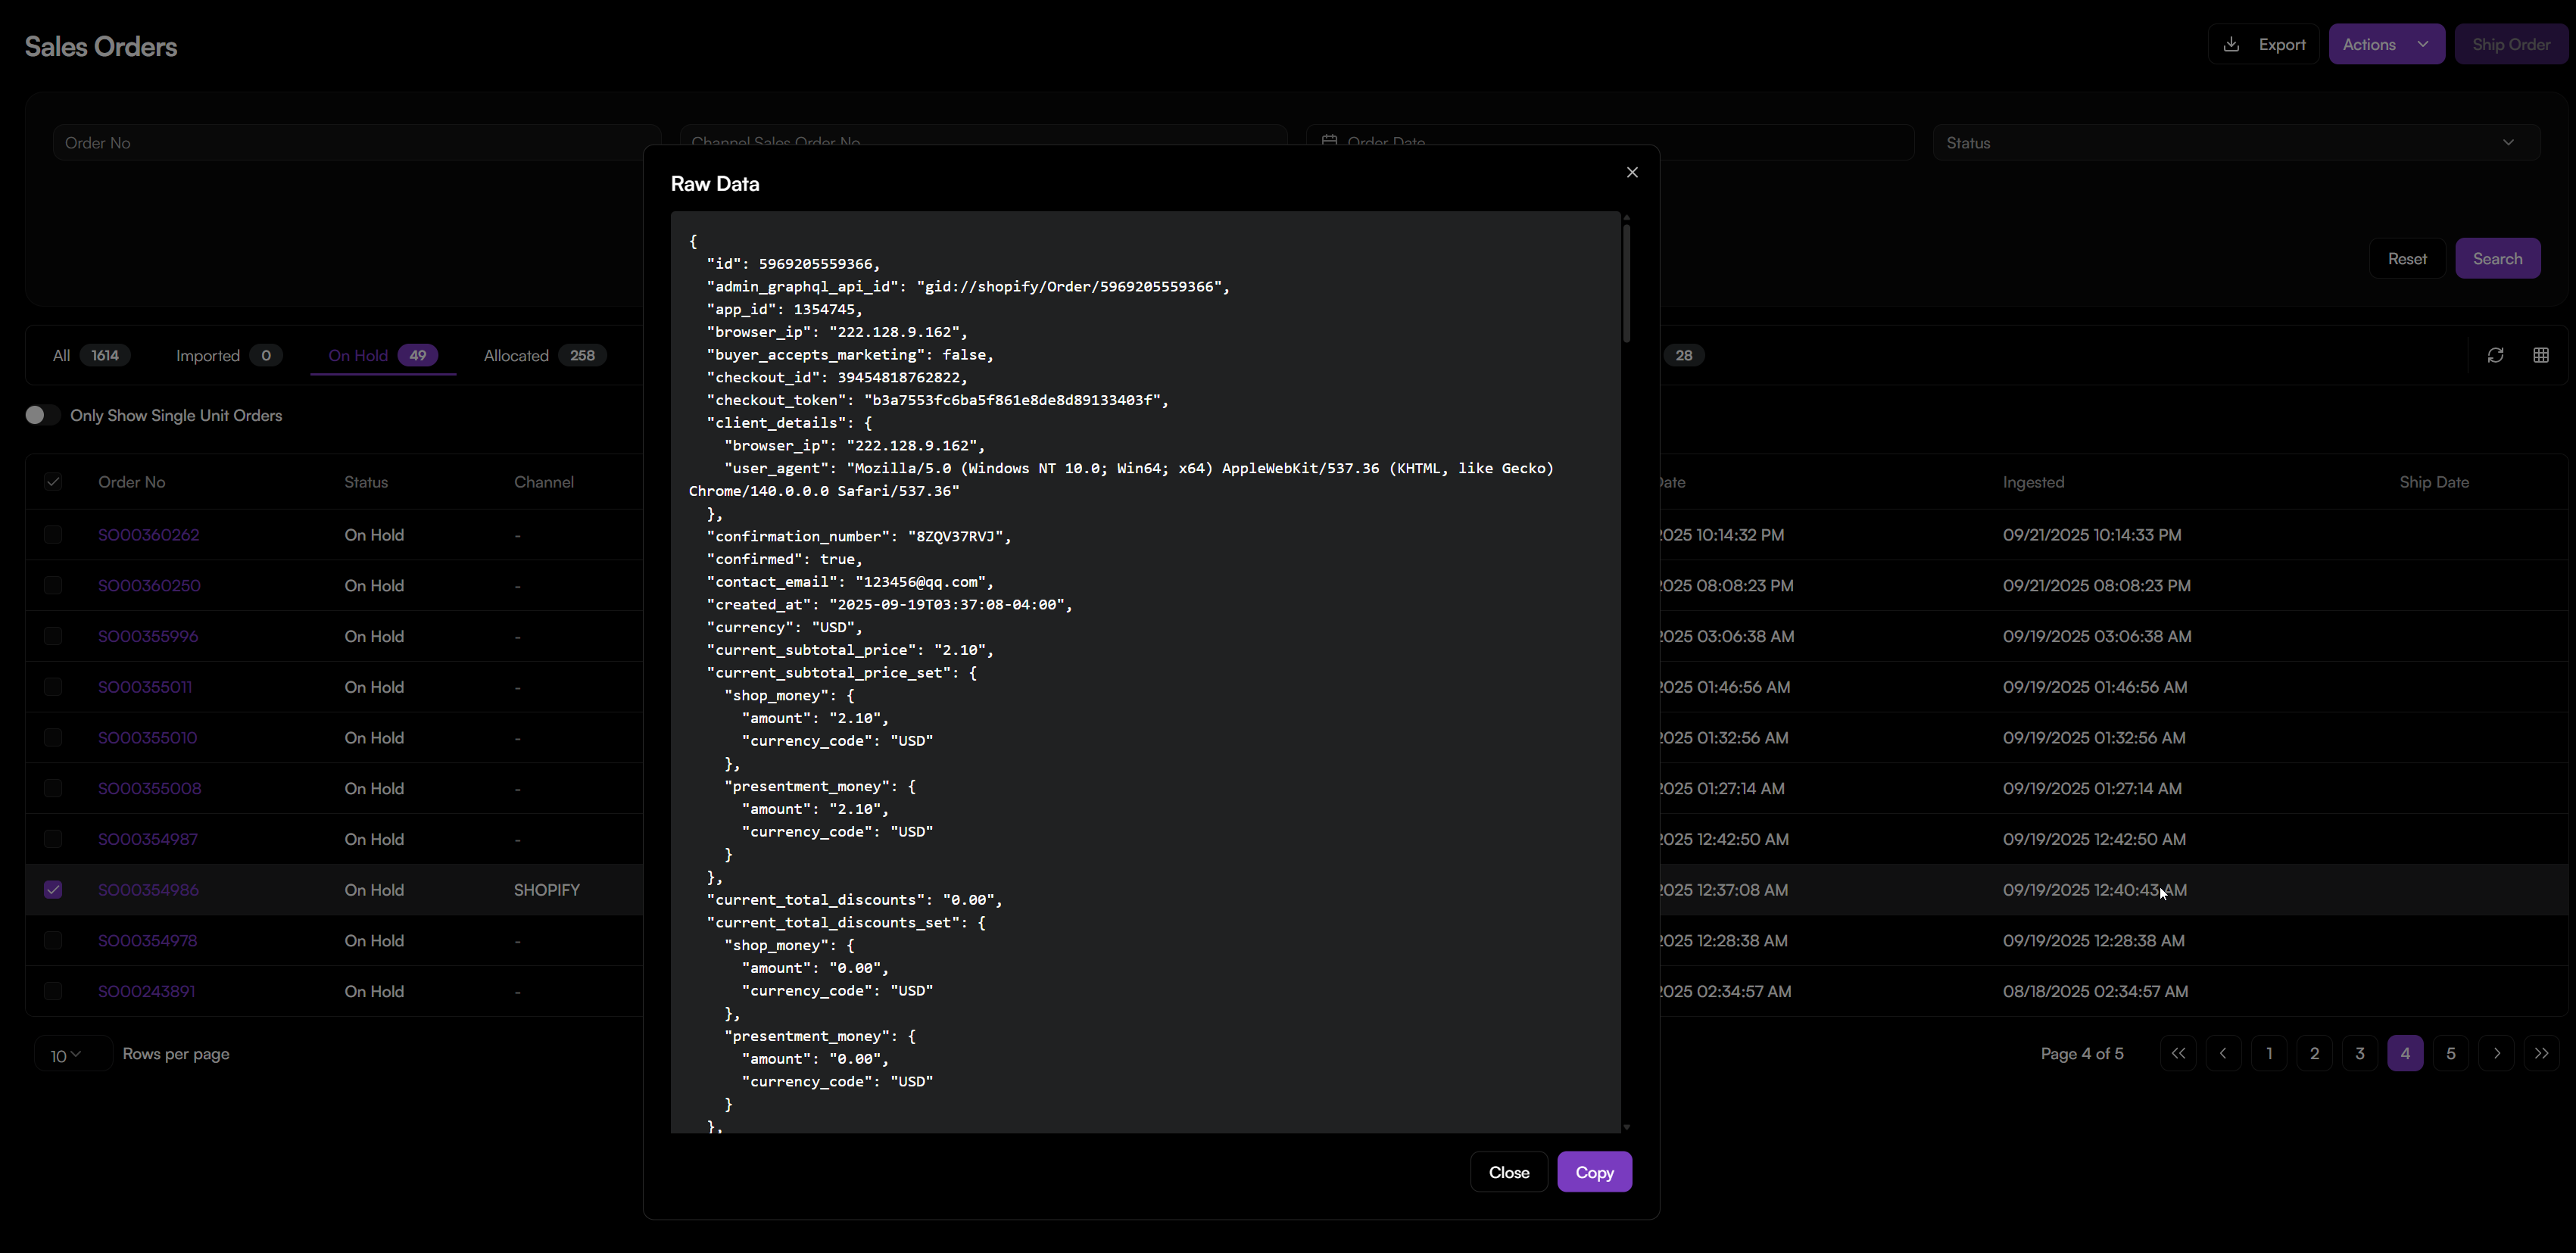
Task: Click the refresh table icon
Action: point(2495,355)
